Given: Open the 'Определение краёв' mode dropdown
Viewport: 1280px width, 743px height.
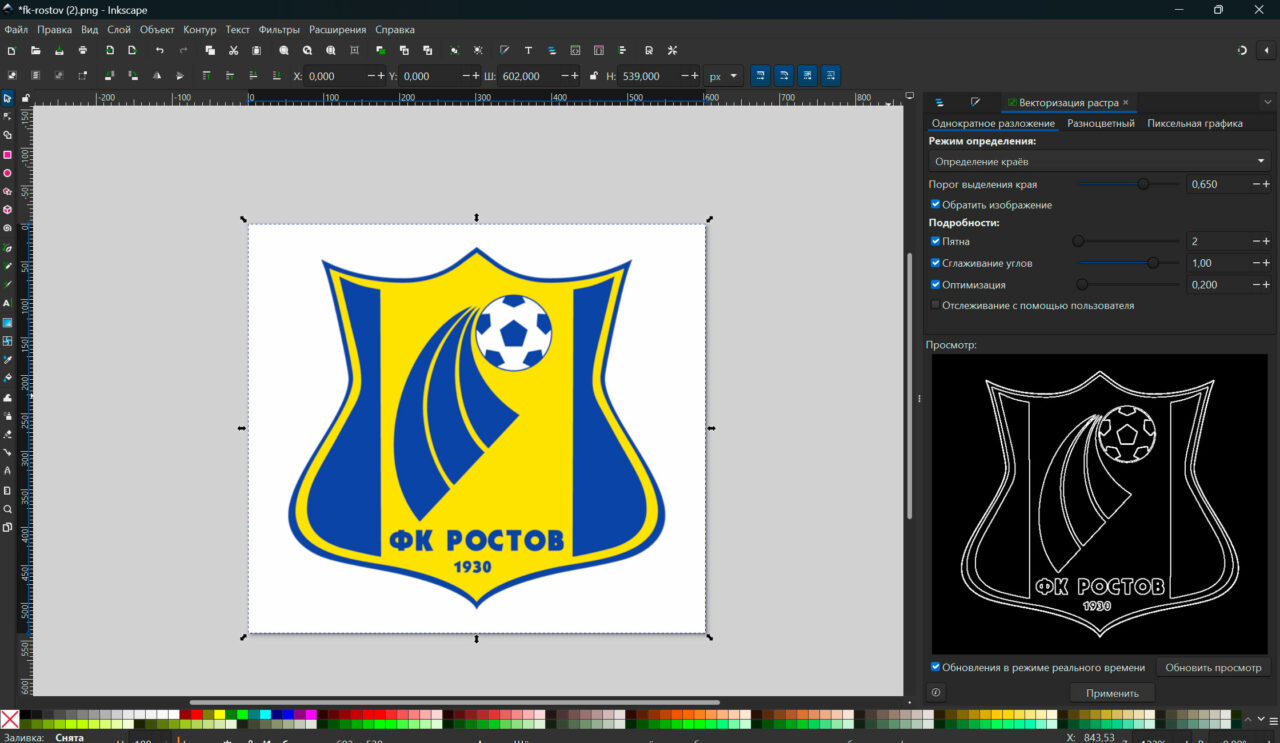Looking at the screenshot, I should (1099, 161).
